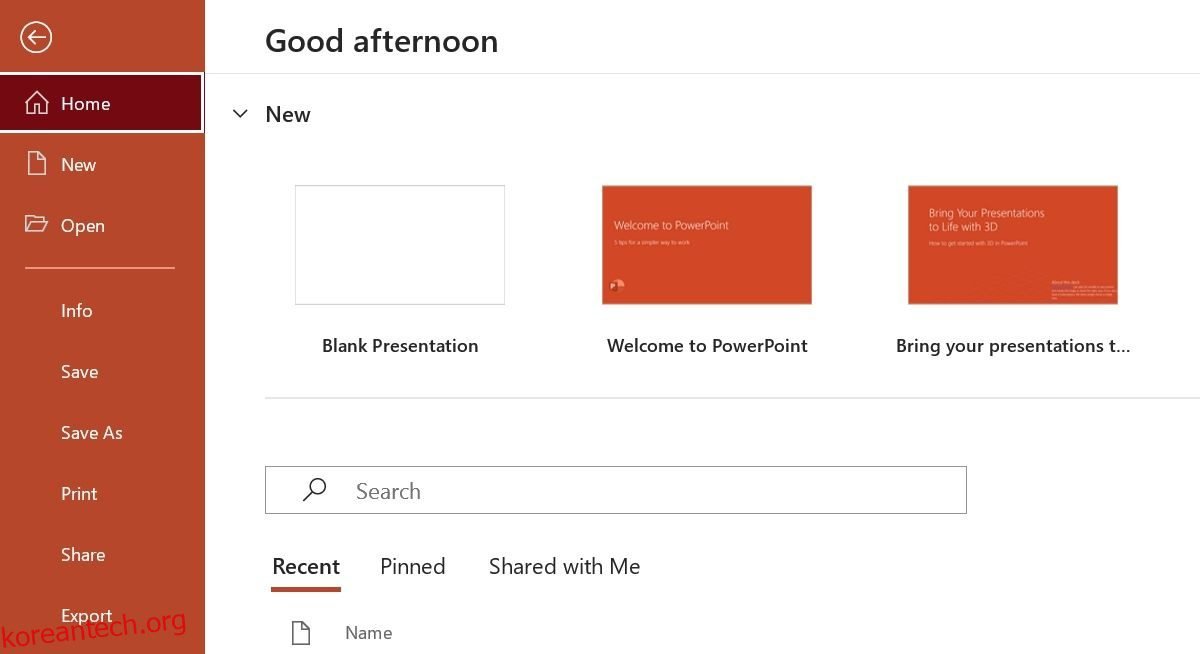Select the Recent tab
The width and height of the screenshot is (1200, 654).
[305, 566]
